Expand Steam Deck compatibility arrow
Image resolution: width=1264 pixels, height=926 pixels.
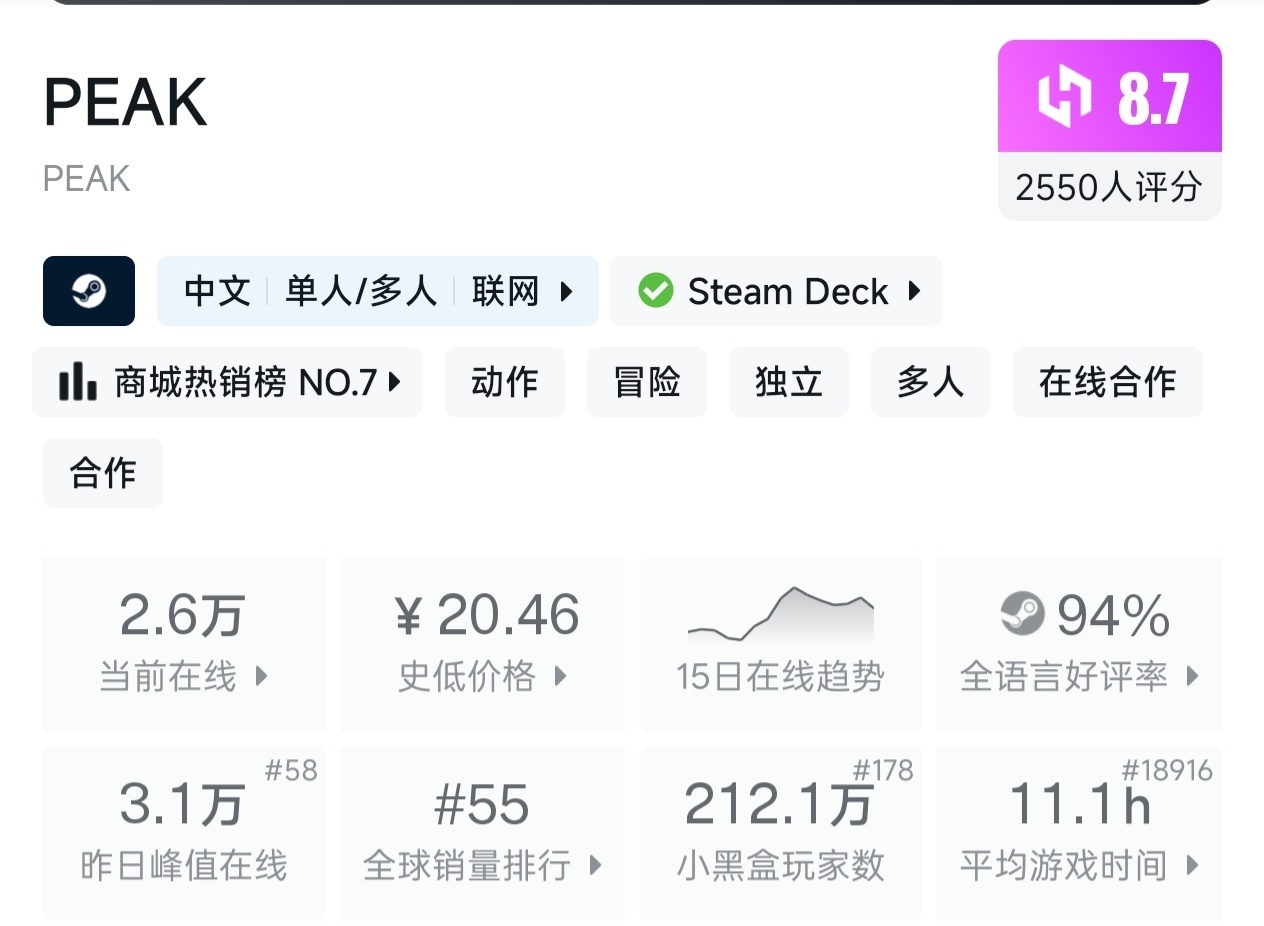click(914, 291)
